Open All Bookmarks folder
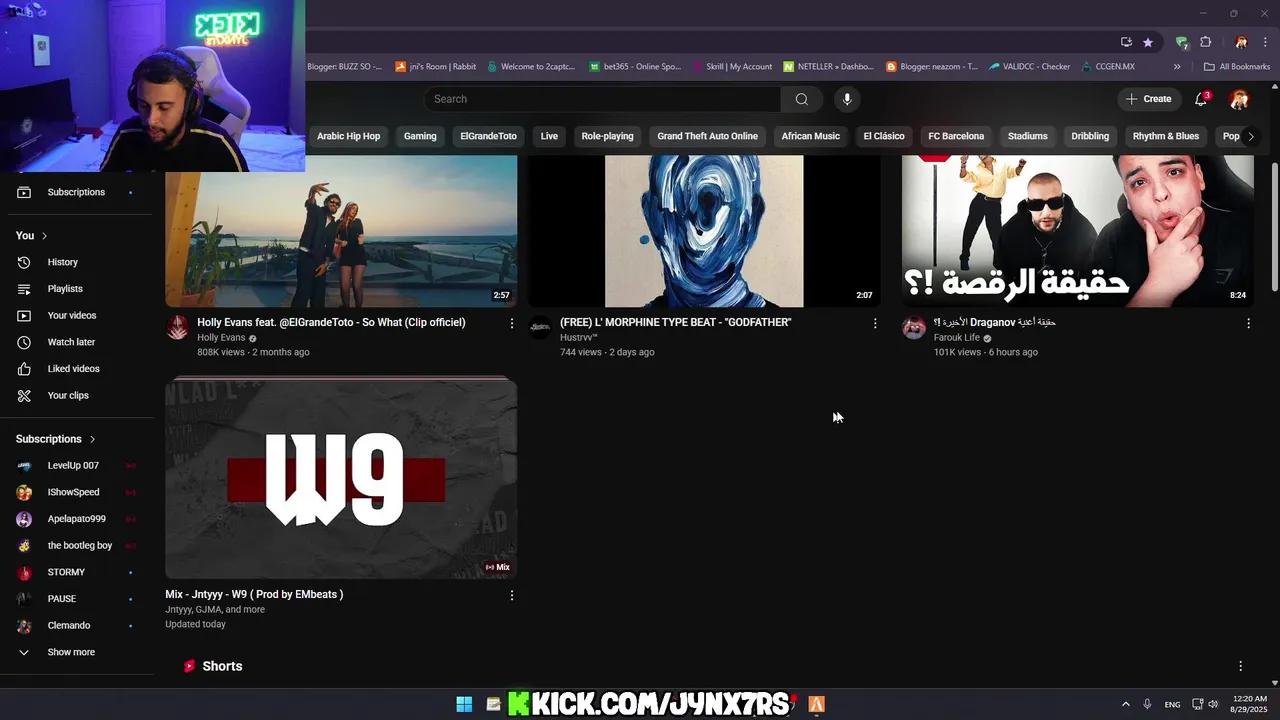The width and height of the screenshot is (1280, 720). (x=1237, y=67)
